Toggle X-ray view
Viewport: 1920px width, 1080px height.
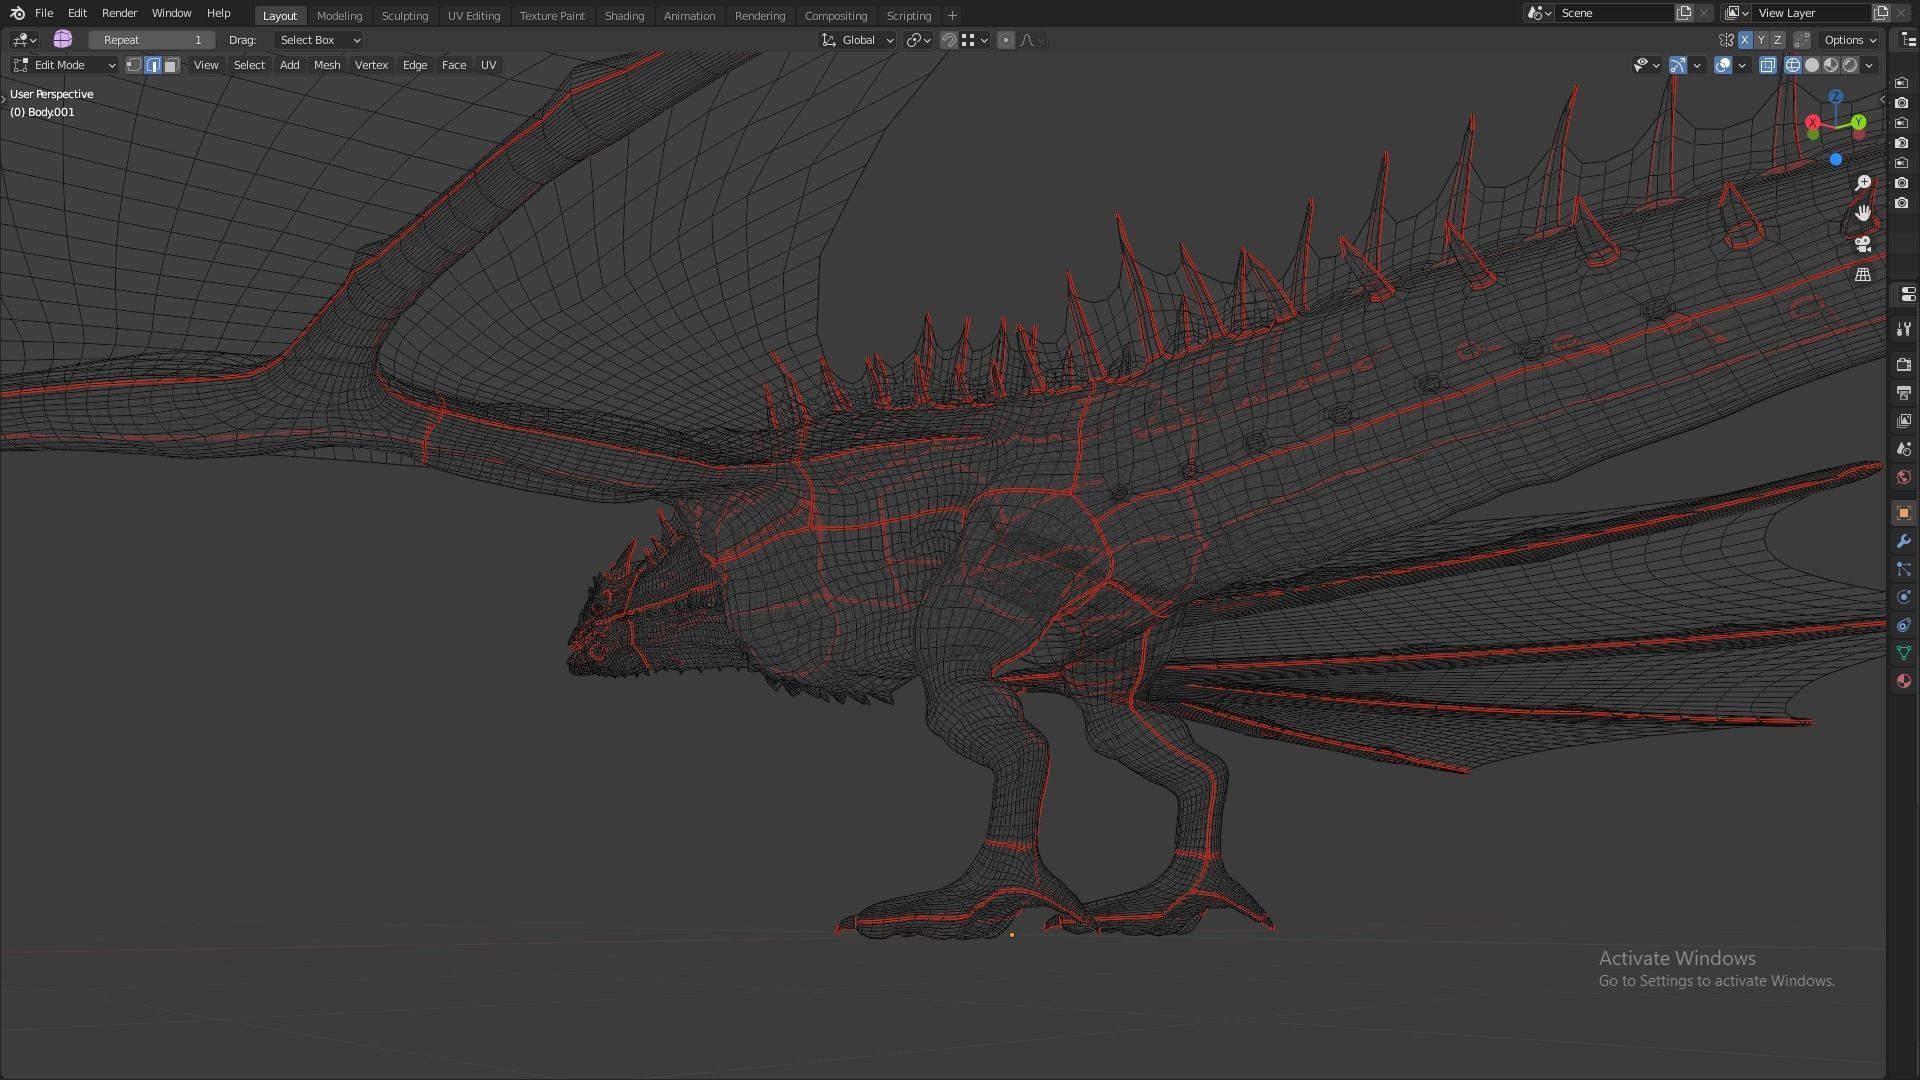[1768, 65]
